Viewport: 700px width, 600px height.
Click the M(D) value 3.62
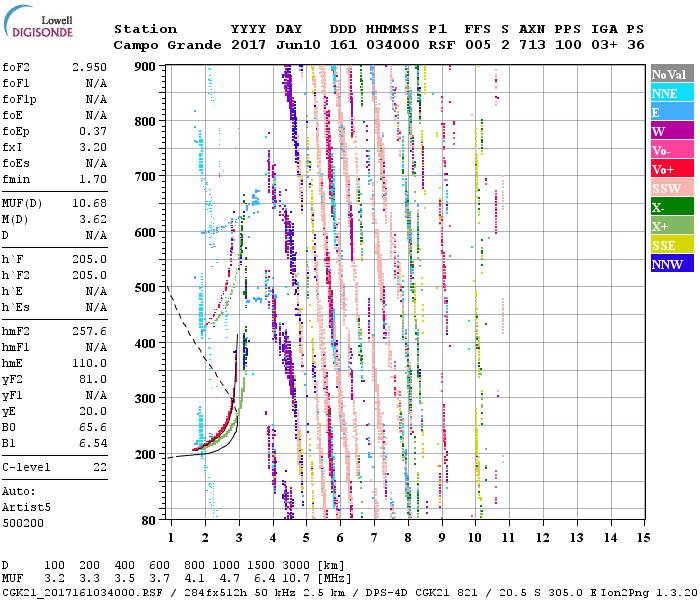coord(93,219)
